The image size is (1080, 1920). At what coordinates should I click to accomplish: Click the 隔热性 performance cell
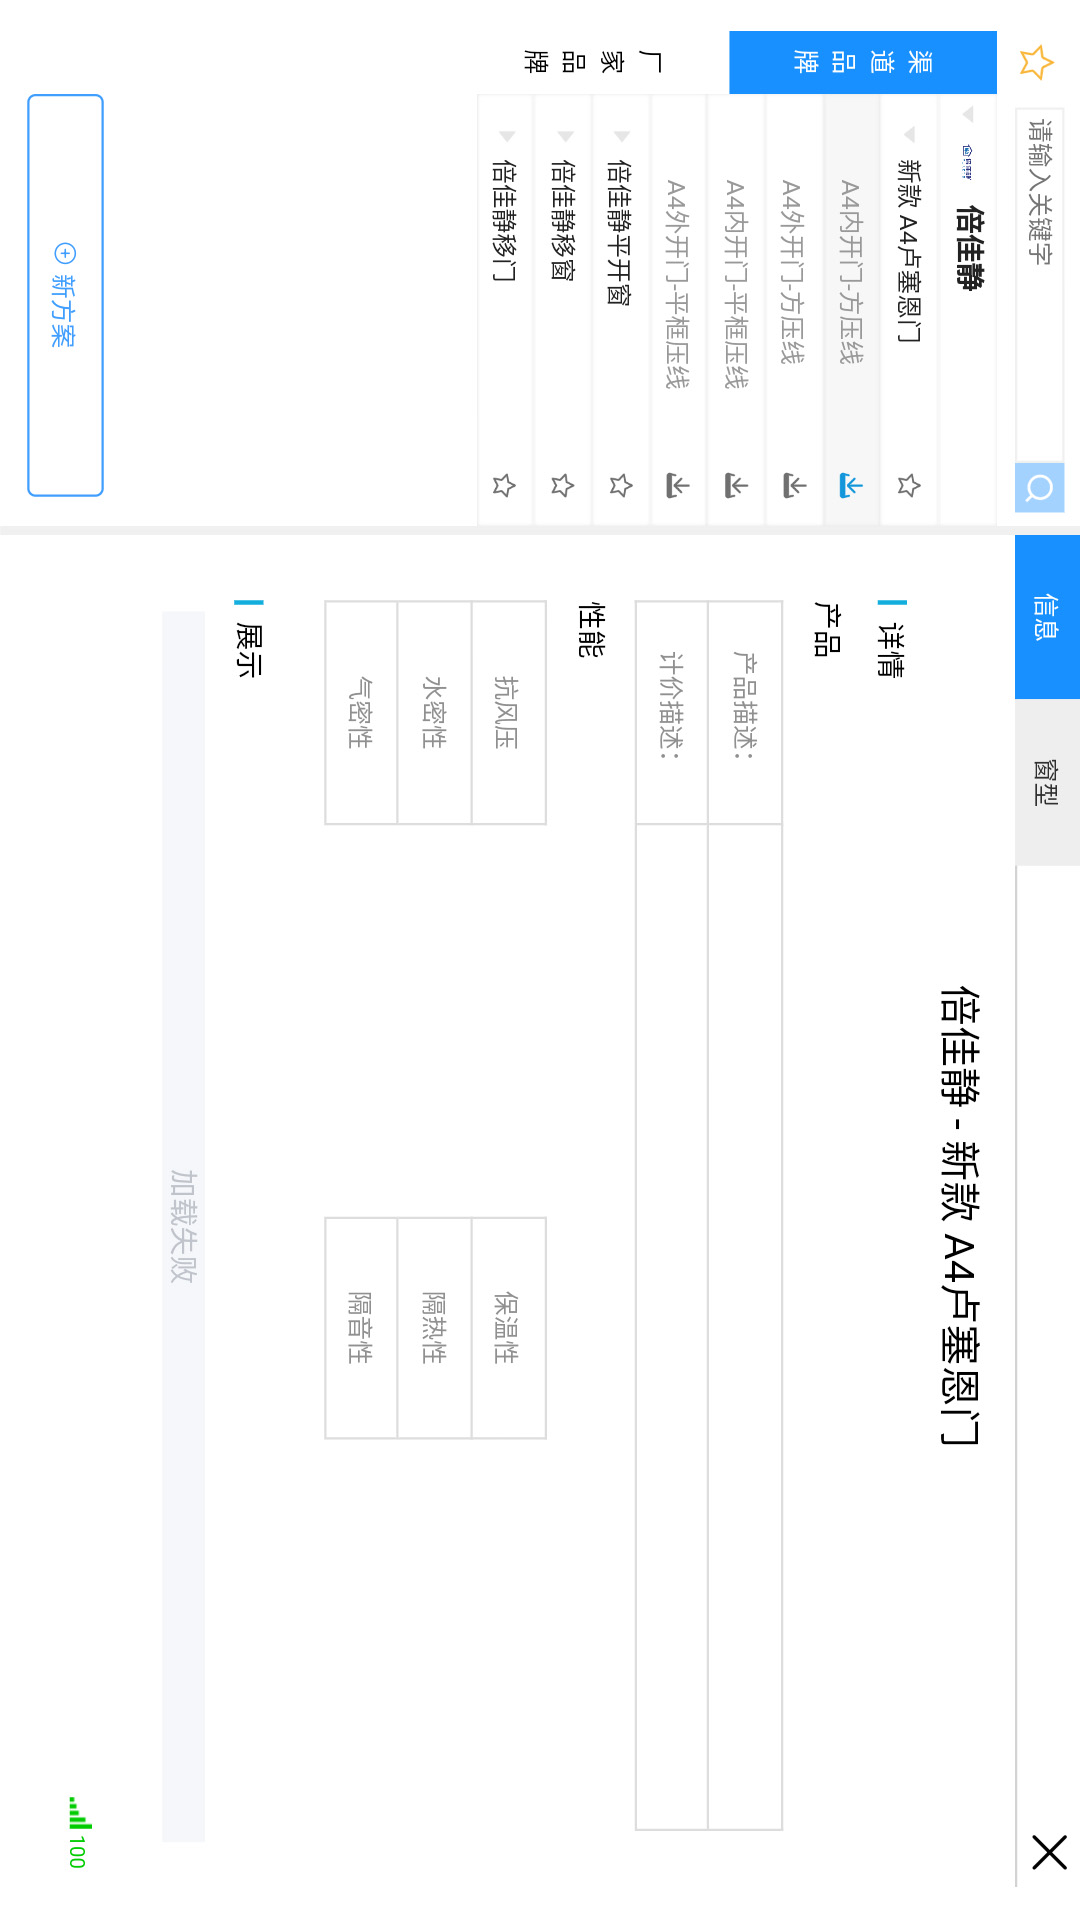click(x=435, y=1328)
